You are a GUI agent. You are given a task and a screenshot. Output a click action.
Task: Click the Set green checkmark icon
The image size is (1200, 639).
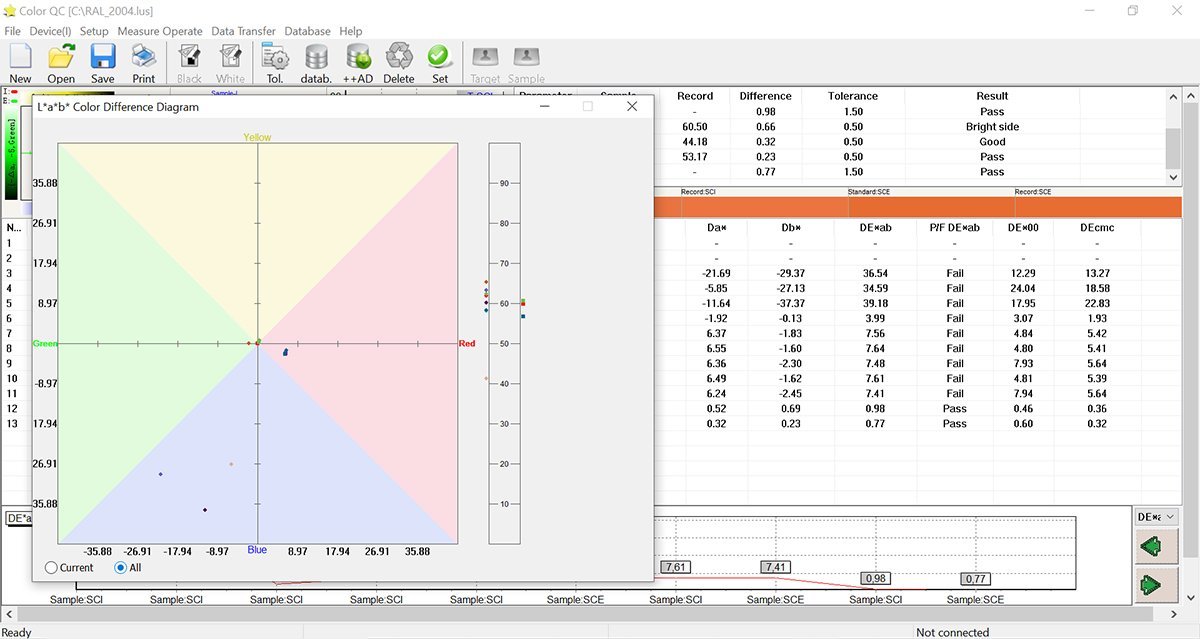coord(440,62)
